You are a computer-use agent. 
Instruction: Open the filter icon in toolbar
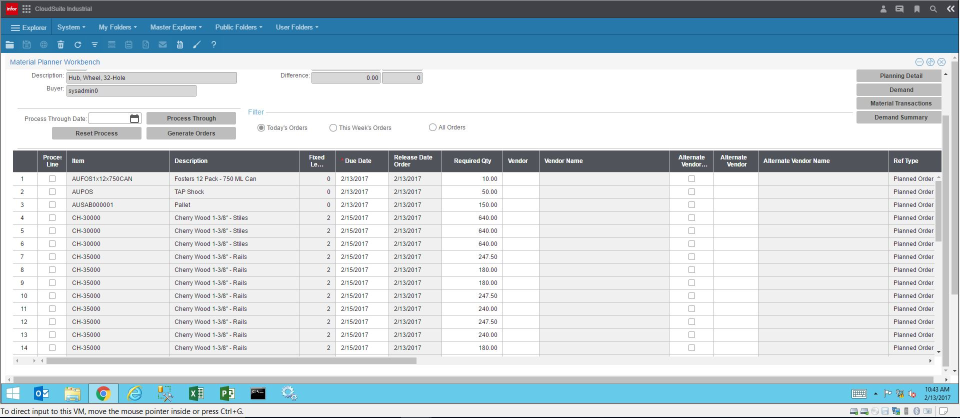(95, 45)
